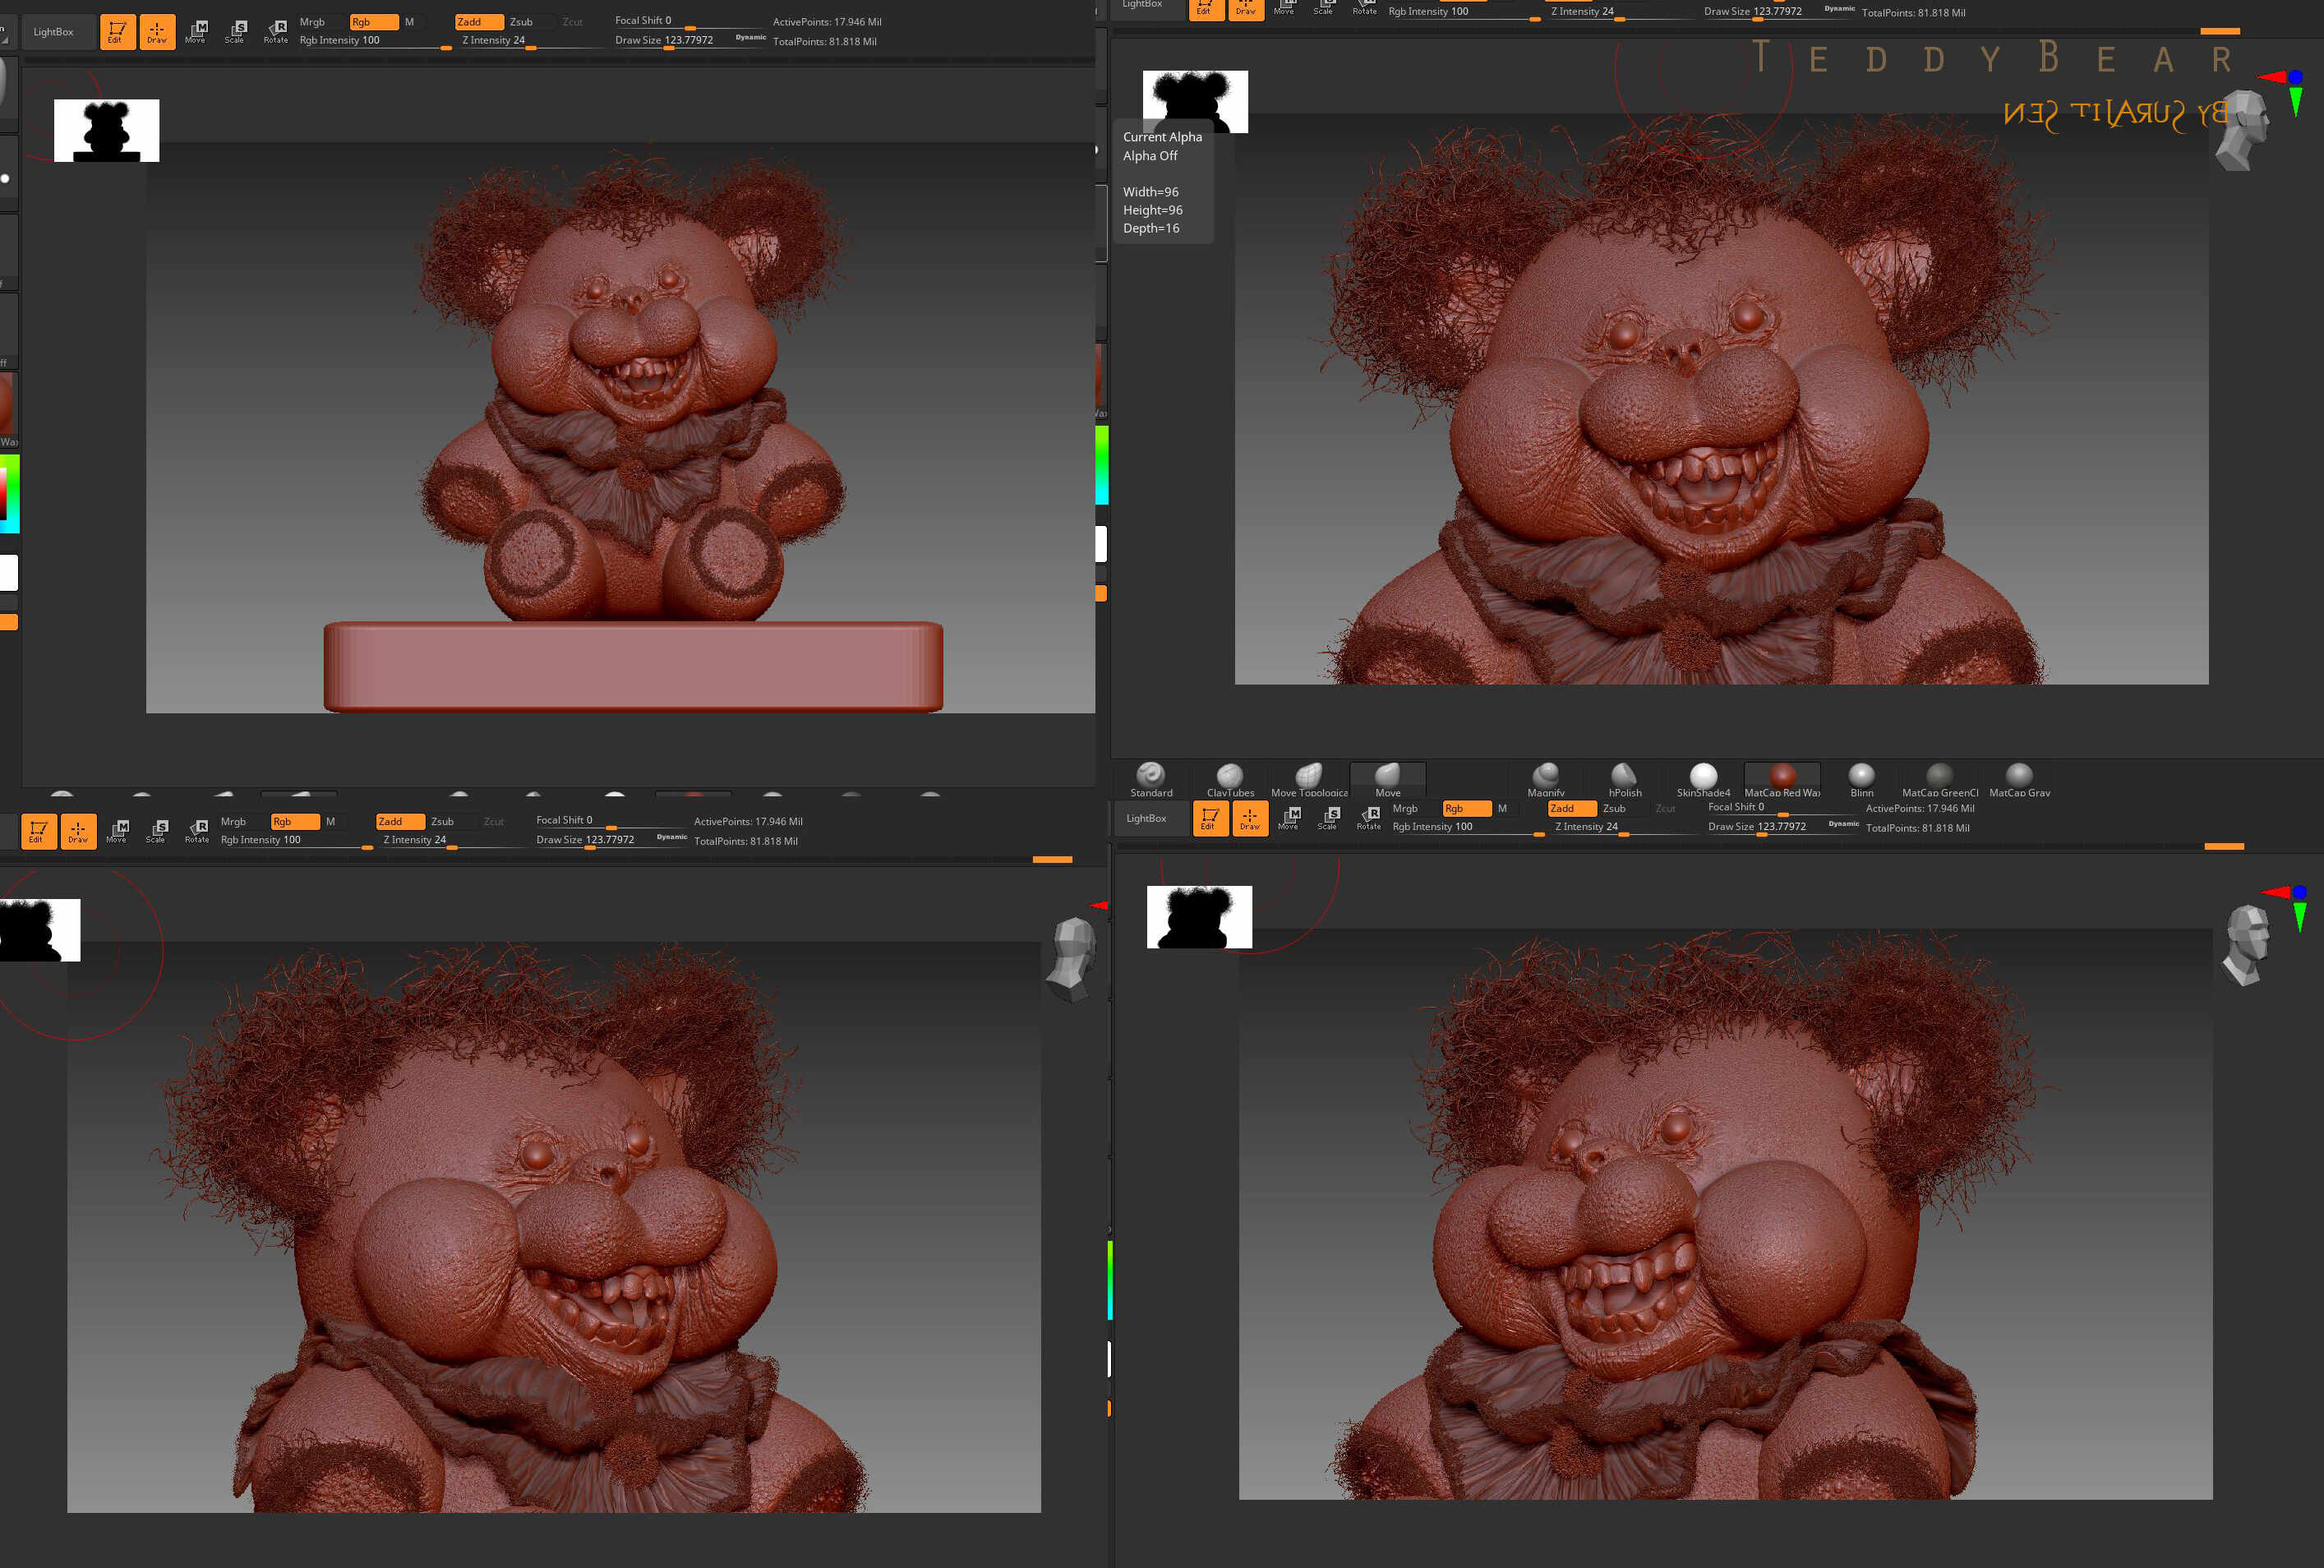This screenshot has width=2324, height=1568.
Task: Click the camera head gizmo in bottom-left view
Action: tap(1072, 958)
